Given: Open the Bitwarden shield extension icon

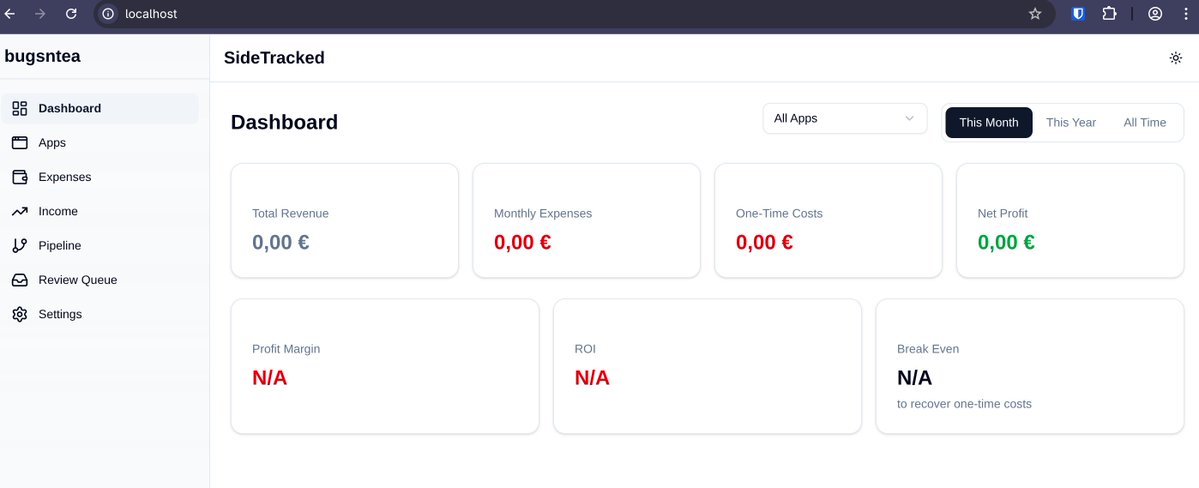Looking at the screenshot, I should click(1078, 14).
